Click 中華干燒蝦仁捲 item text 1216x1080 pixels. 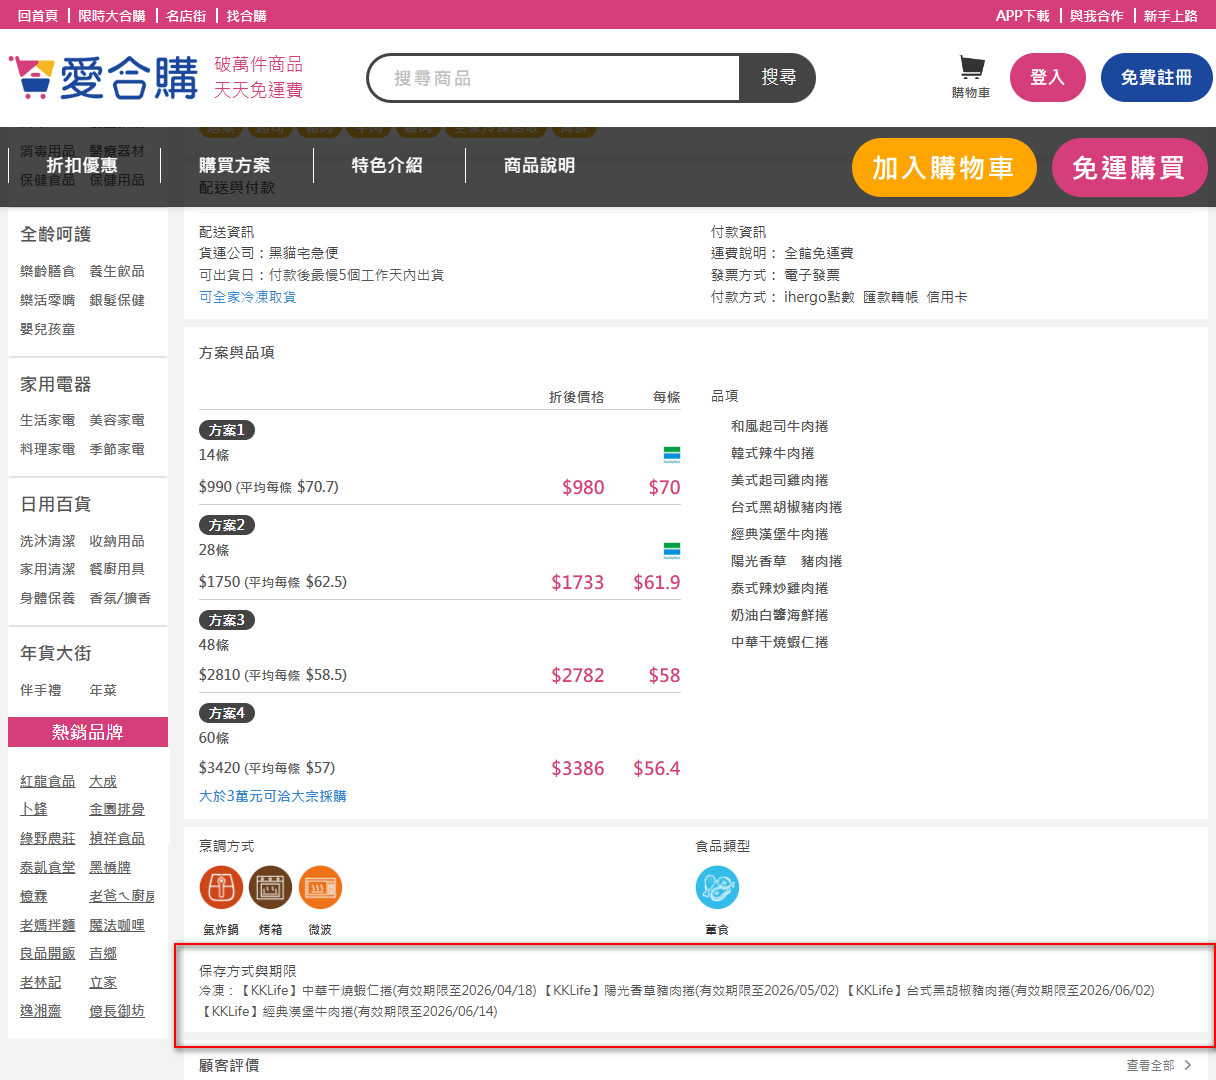click(x=779, y=642)
